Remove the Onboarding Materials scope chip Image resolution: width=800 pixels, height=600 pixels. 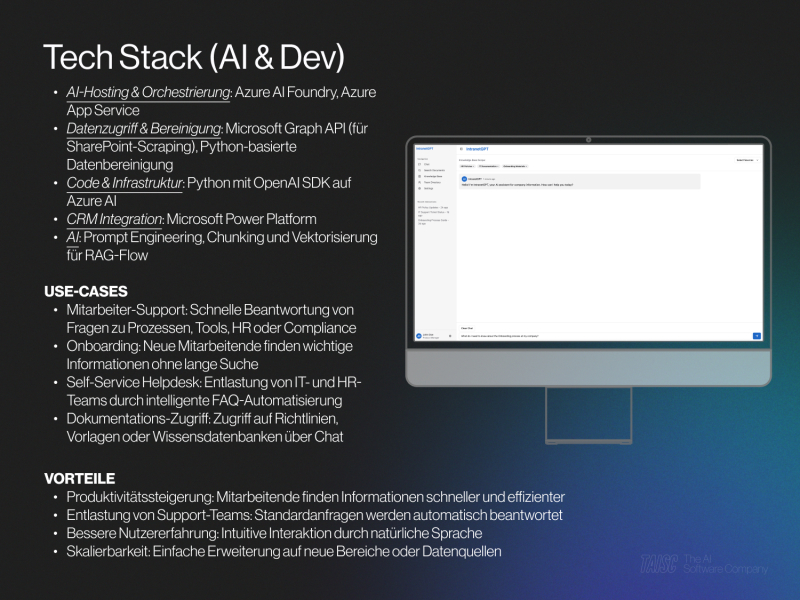[526, 166]
